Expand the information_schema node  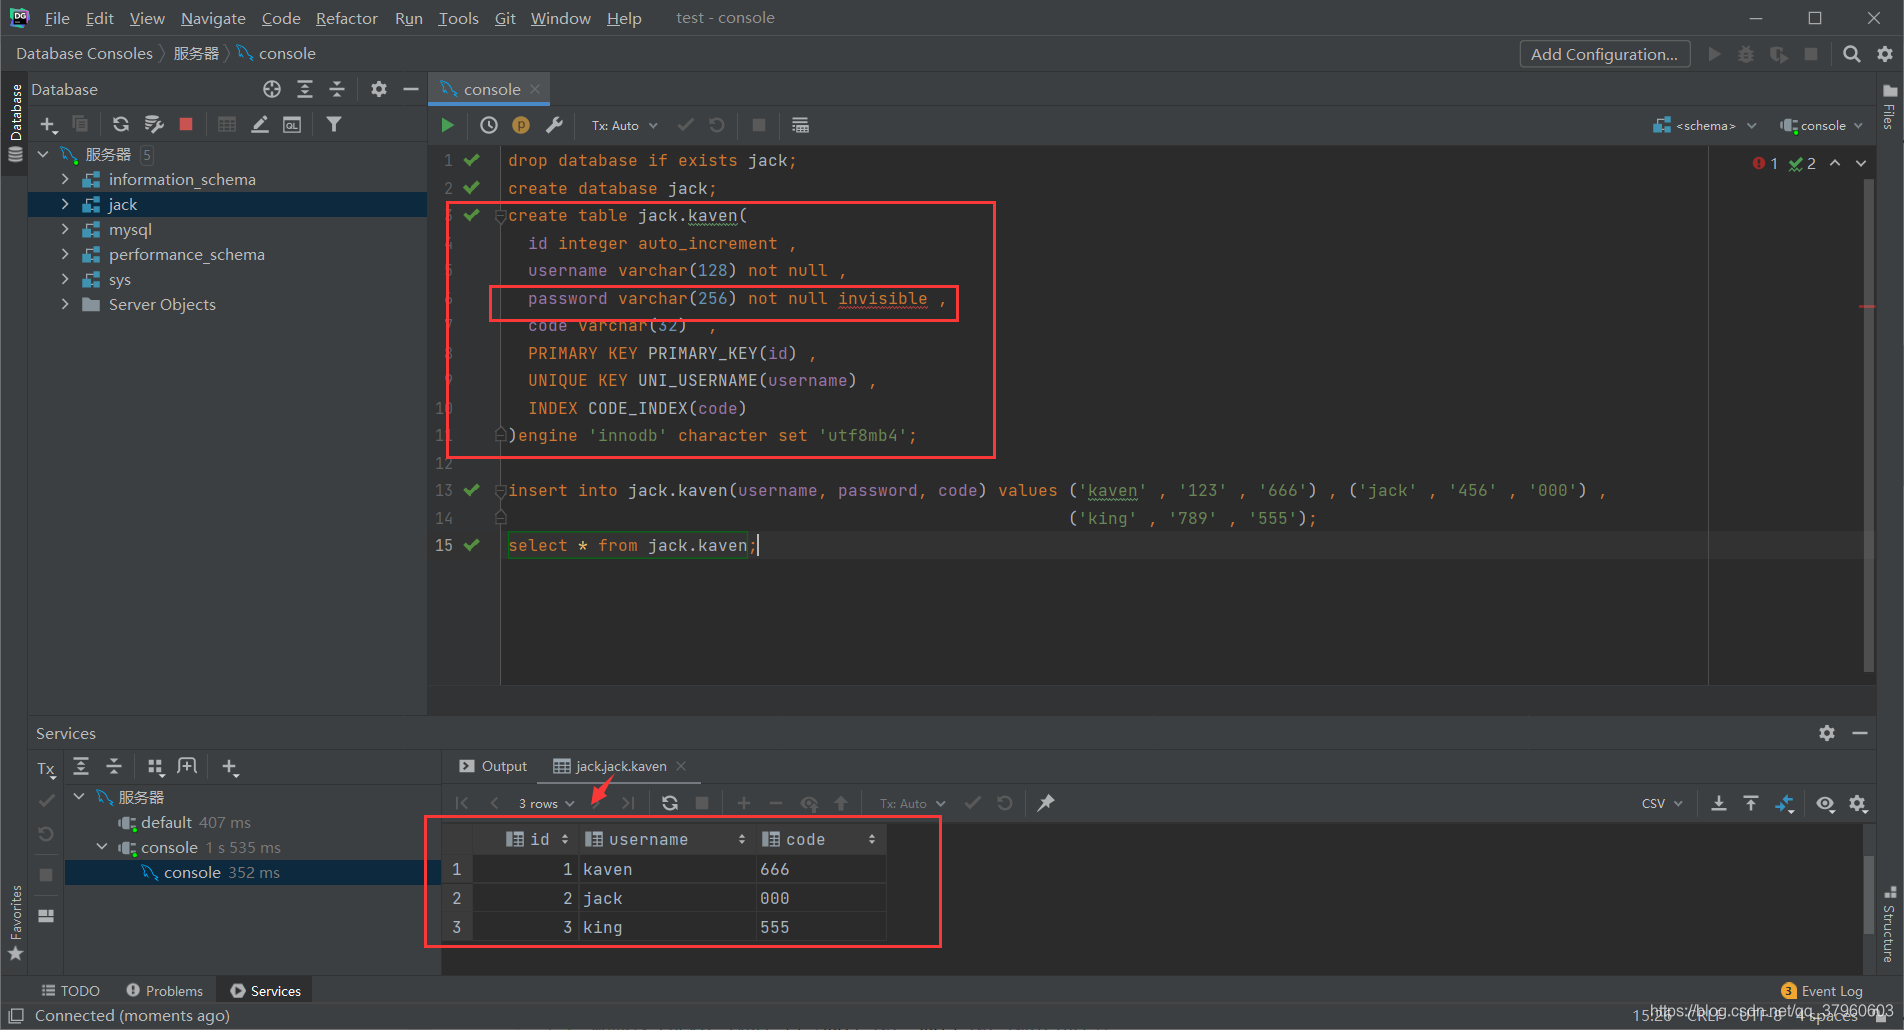(65, 179)
